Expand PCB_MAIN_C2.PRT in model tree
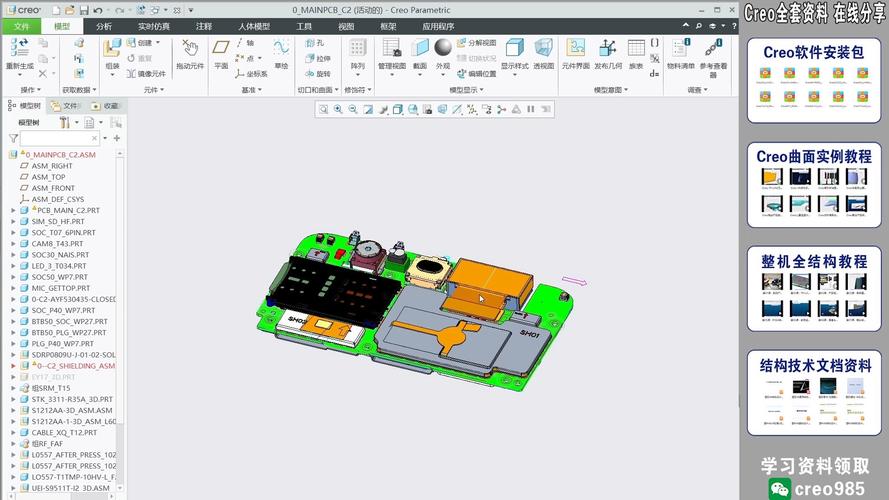The image size is (889, 500). [13, 210]
